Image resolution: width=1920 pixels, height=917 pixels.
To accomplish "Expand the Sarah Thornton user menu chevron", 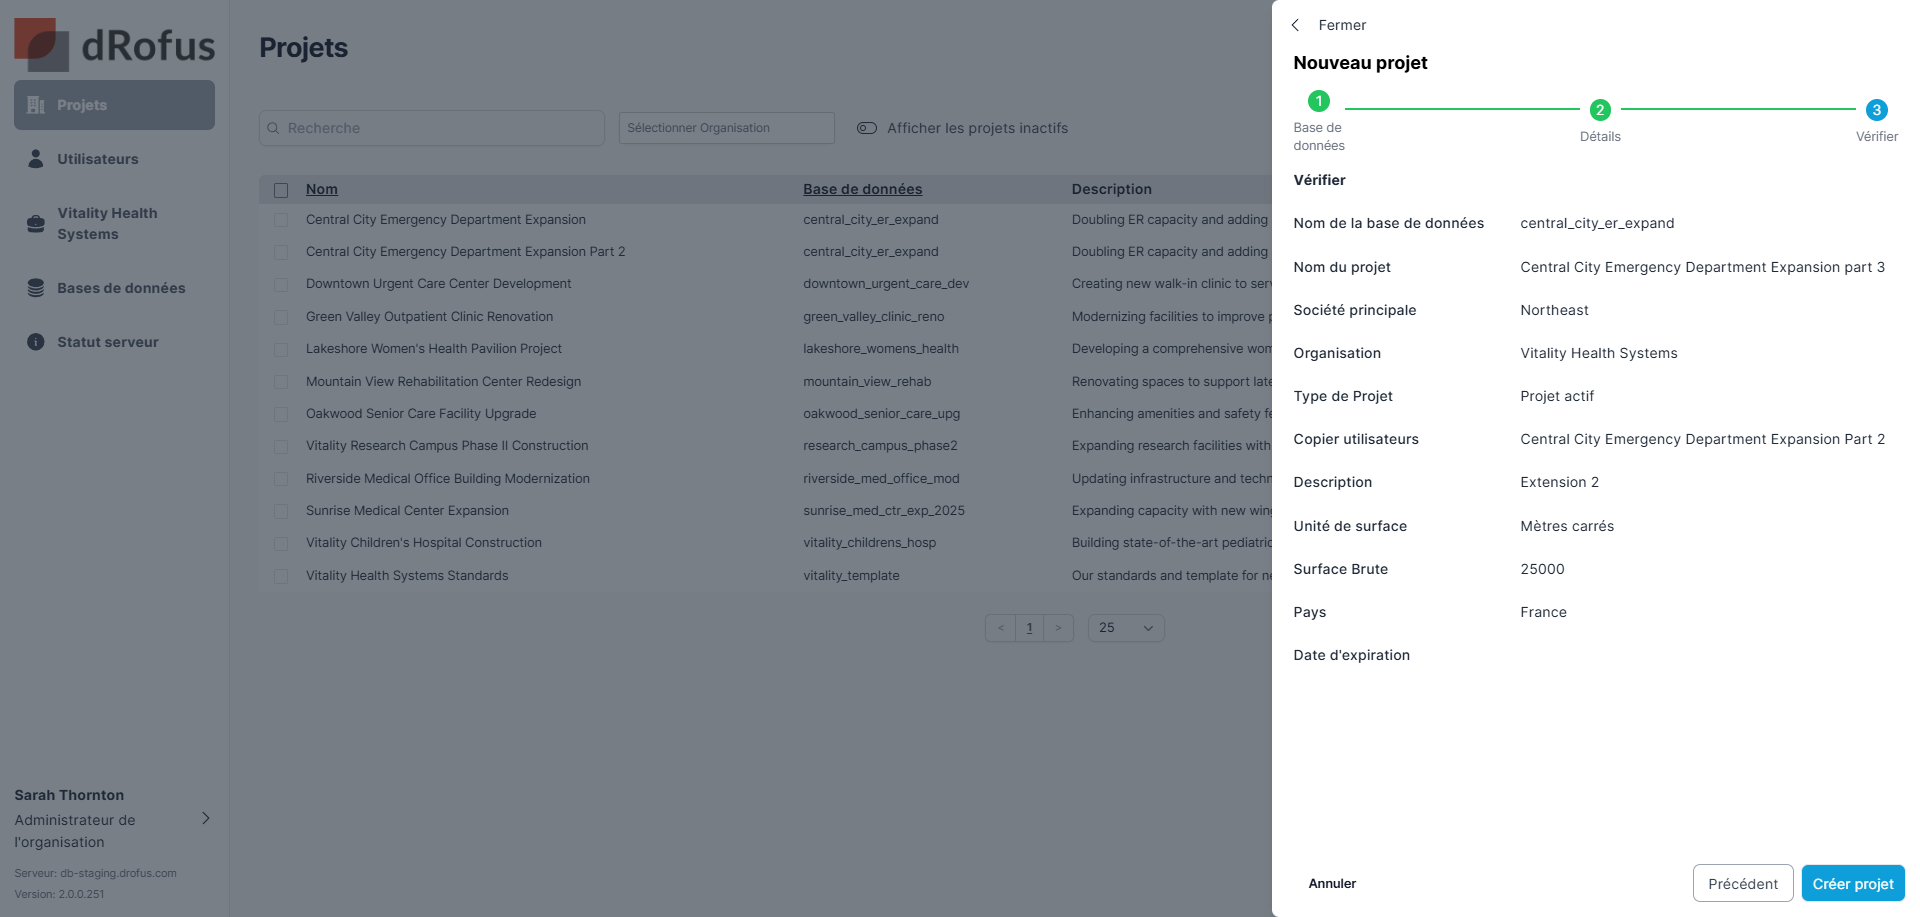I will [206, 818].
